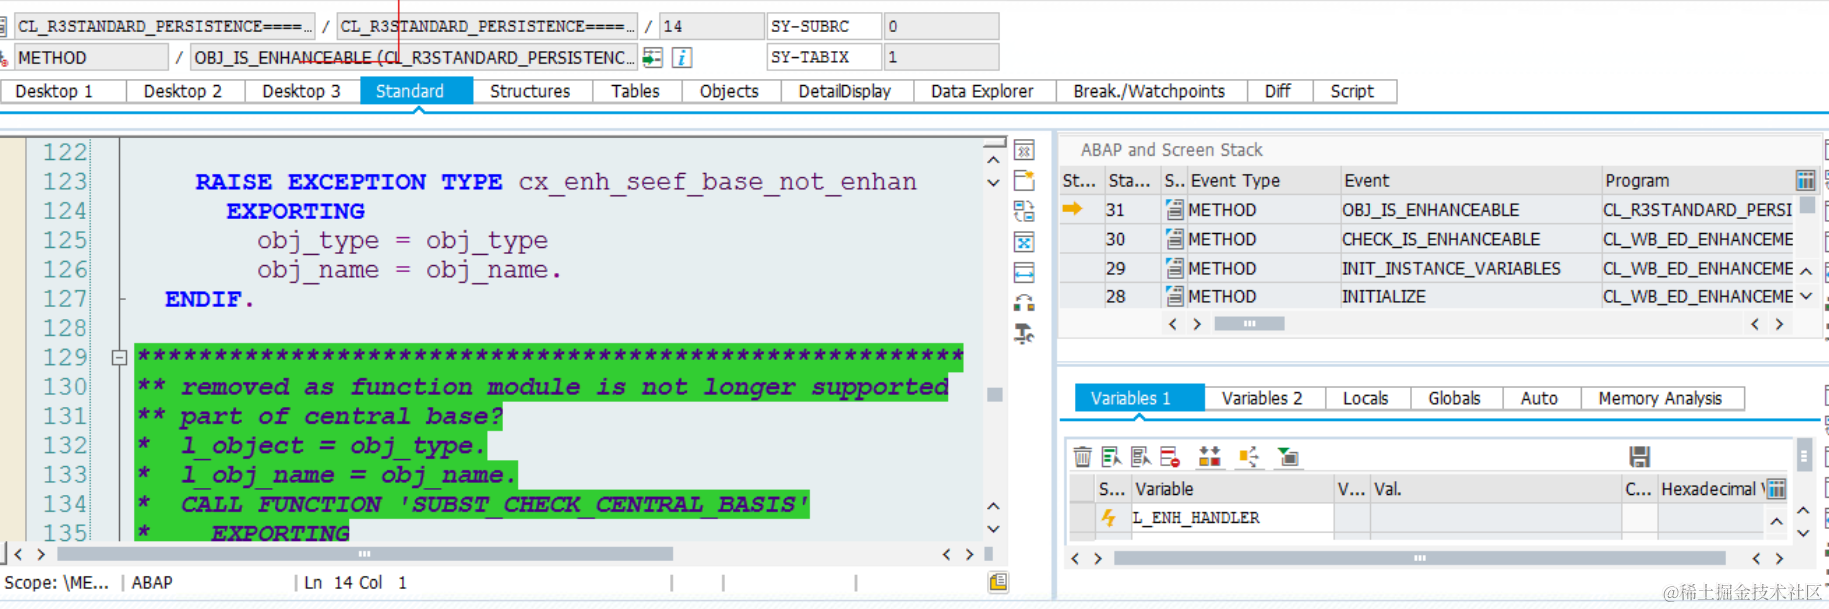
Task: Click the up chevron in the ABAP stack scrollbar
Action: [1806, 271]
